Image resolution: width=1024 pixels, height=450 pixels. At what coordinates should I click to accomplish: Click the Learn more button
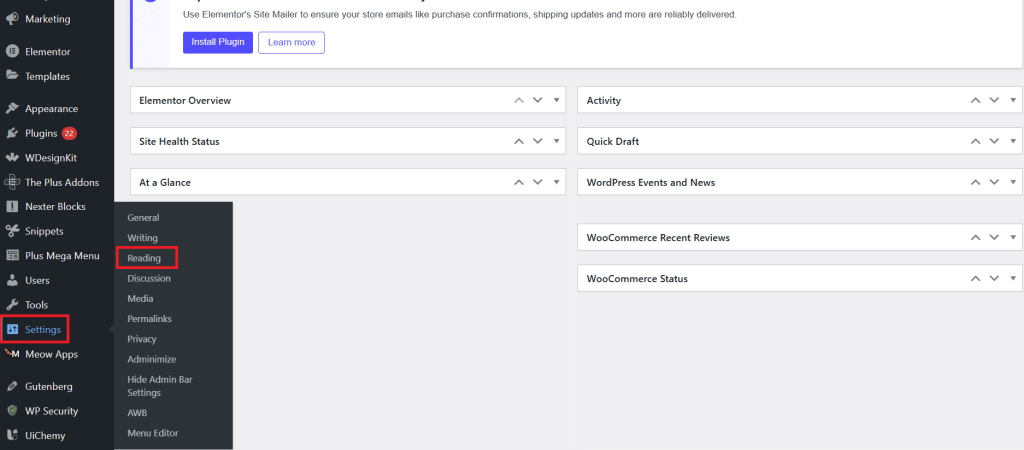(x=291, y=42)
